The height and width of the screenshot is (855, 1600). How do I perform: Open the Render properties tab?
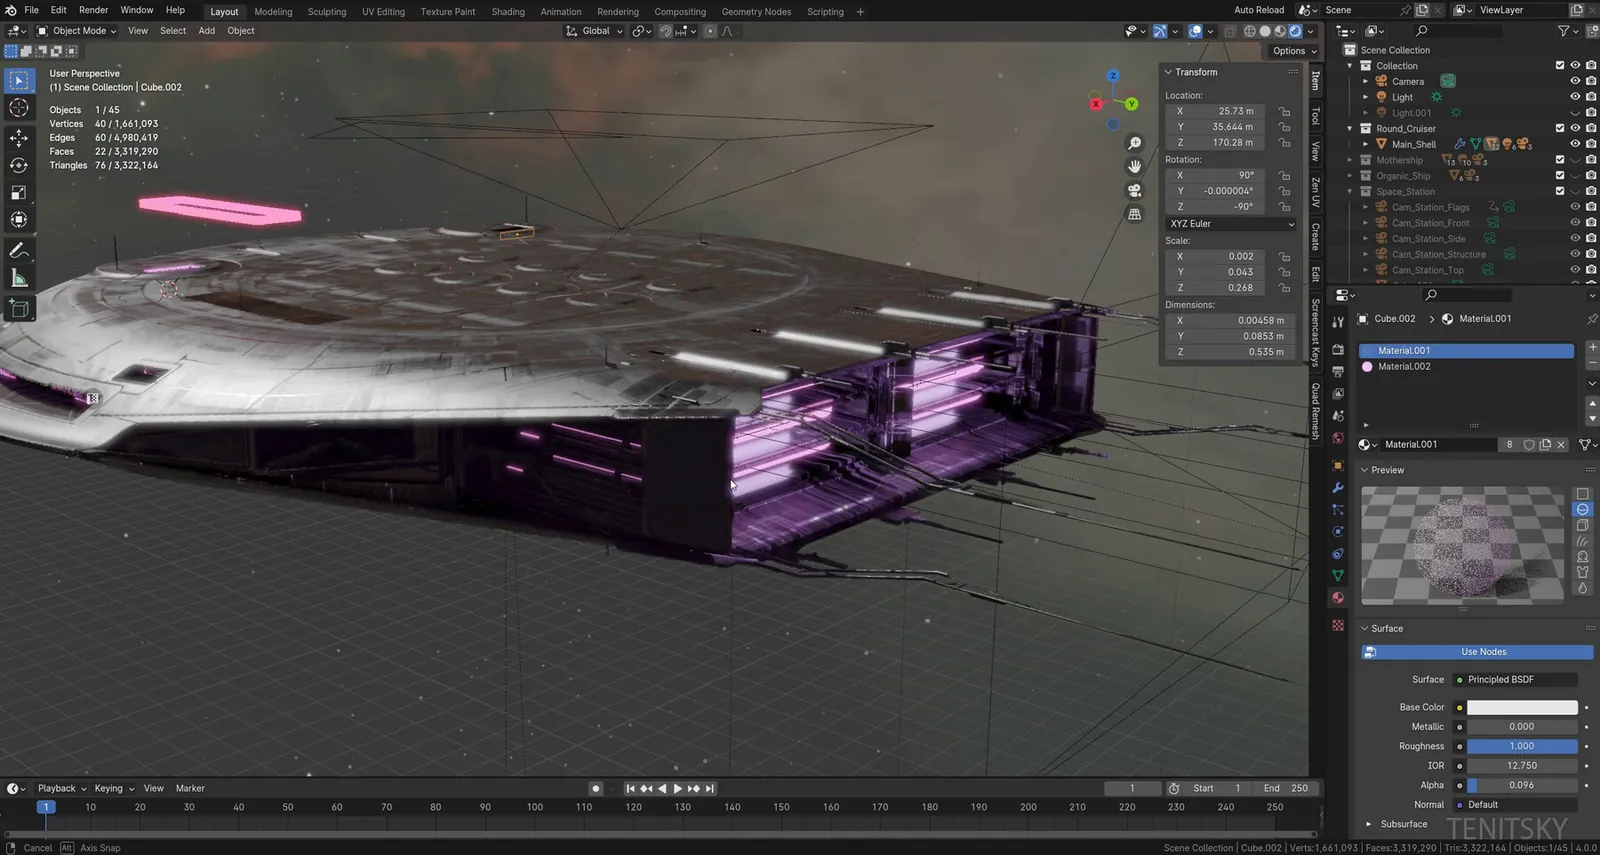[x=1338, y=349]
